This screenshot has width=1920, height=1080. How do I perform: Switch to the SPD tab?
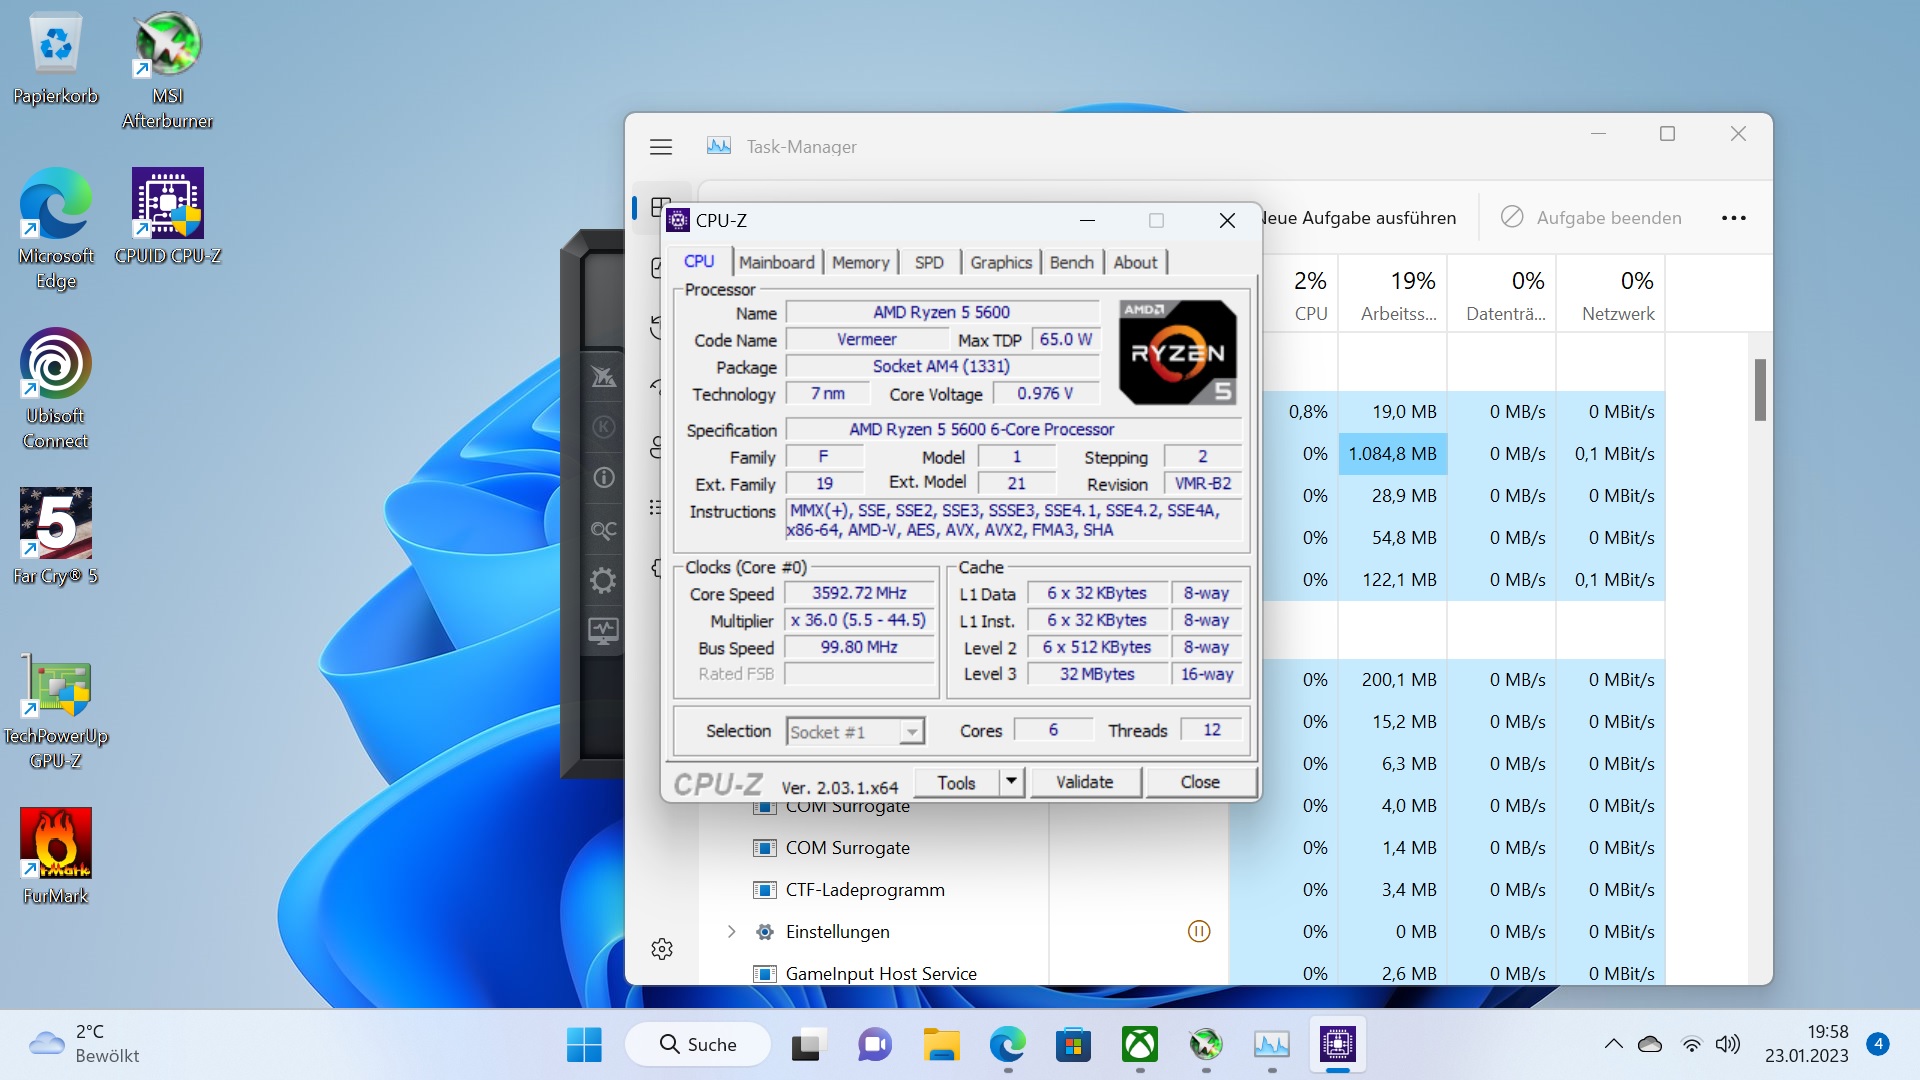[929, 263]
